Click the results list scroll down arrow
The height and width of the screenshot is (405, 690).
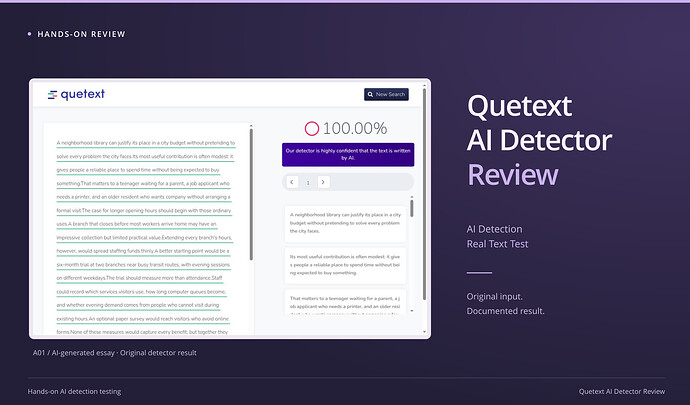click(x=412, y=311)
